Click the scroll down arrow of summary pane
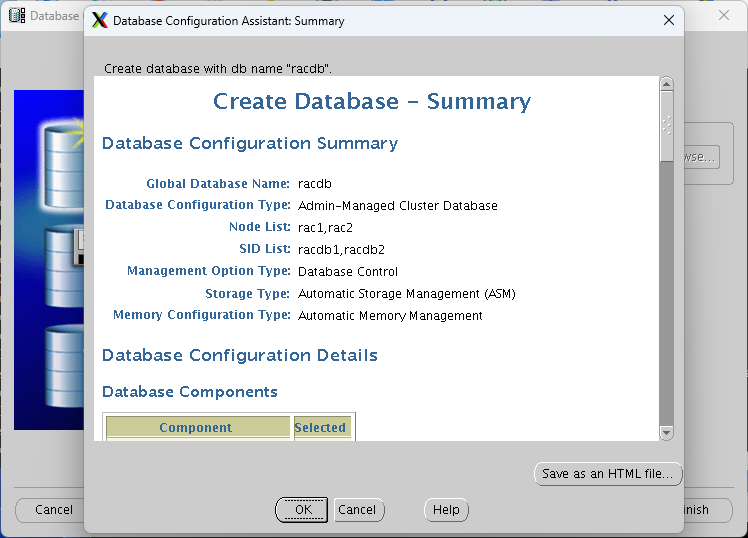This screenshot has height=538, width=748. 666,433
